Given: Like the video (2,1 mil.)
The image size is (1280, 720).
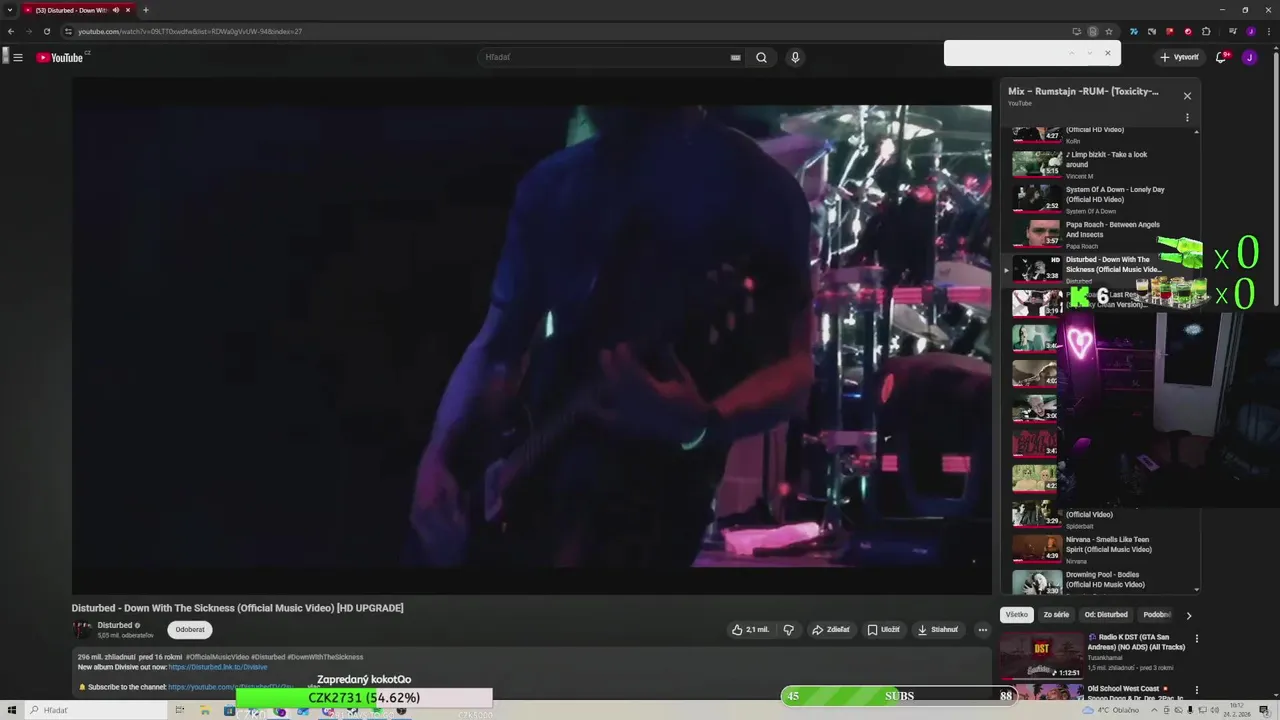Looking at the screenshot, I should [750, 630].
